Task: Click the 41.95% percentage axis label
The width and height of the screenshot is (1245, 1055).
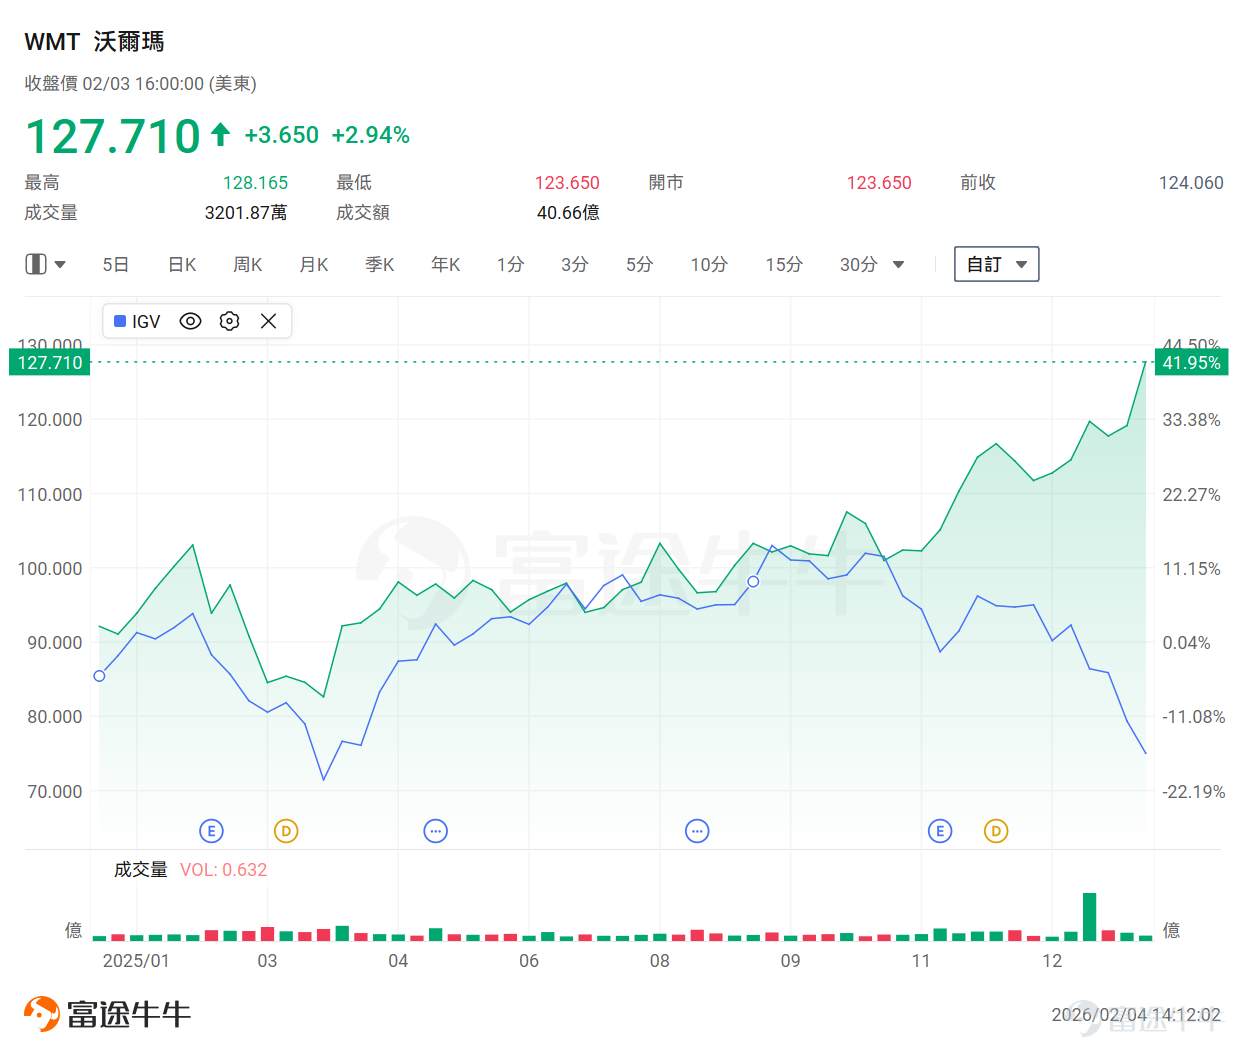Action: (x=1191, y=362)
